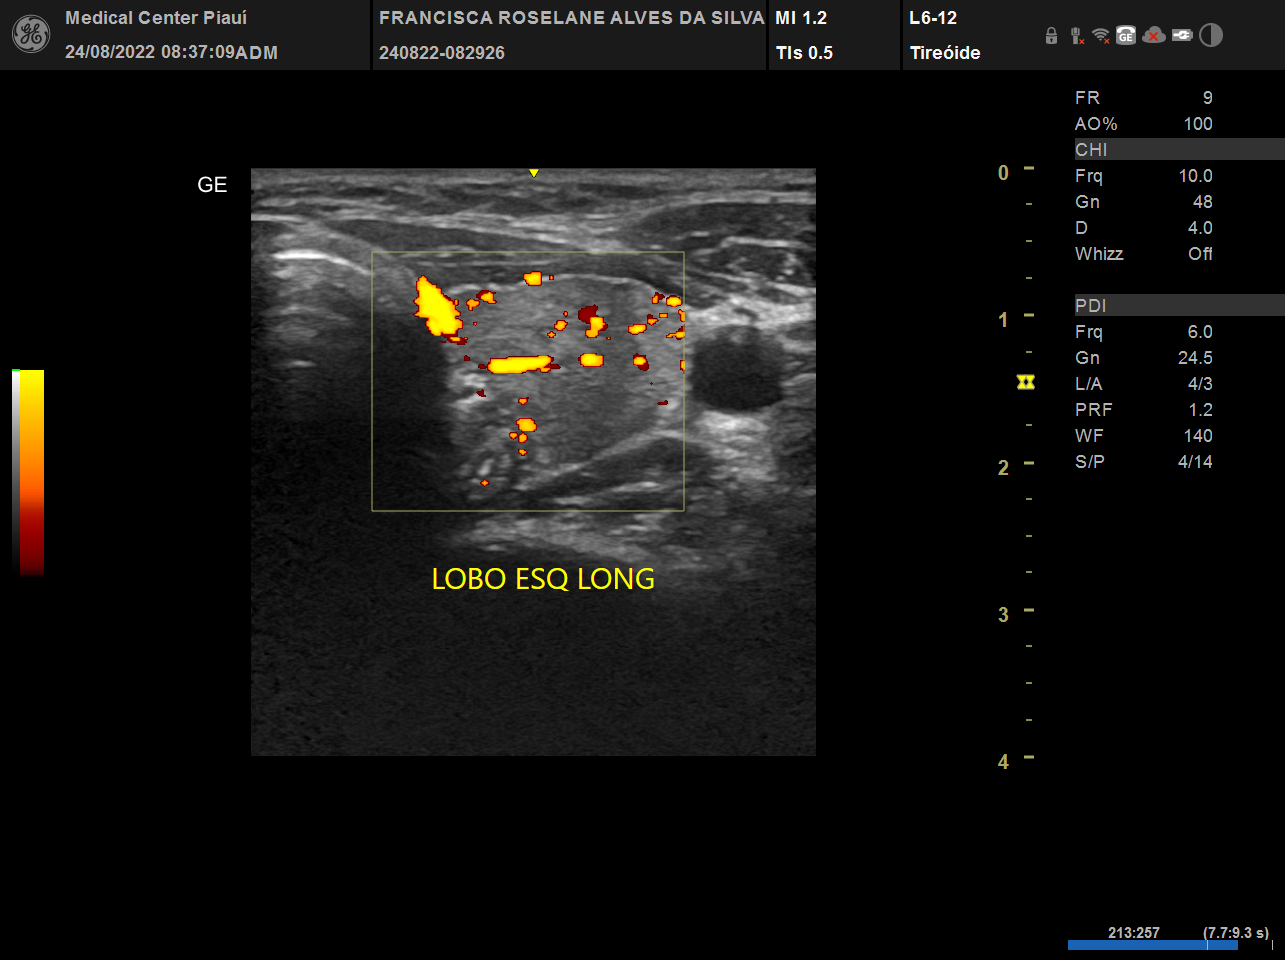This screenshot has width=1285, height=960.
Task: Click the GE logo in the top-left corner
Action: point(30,35)
